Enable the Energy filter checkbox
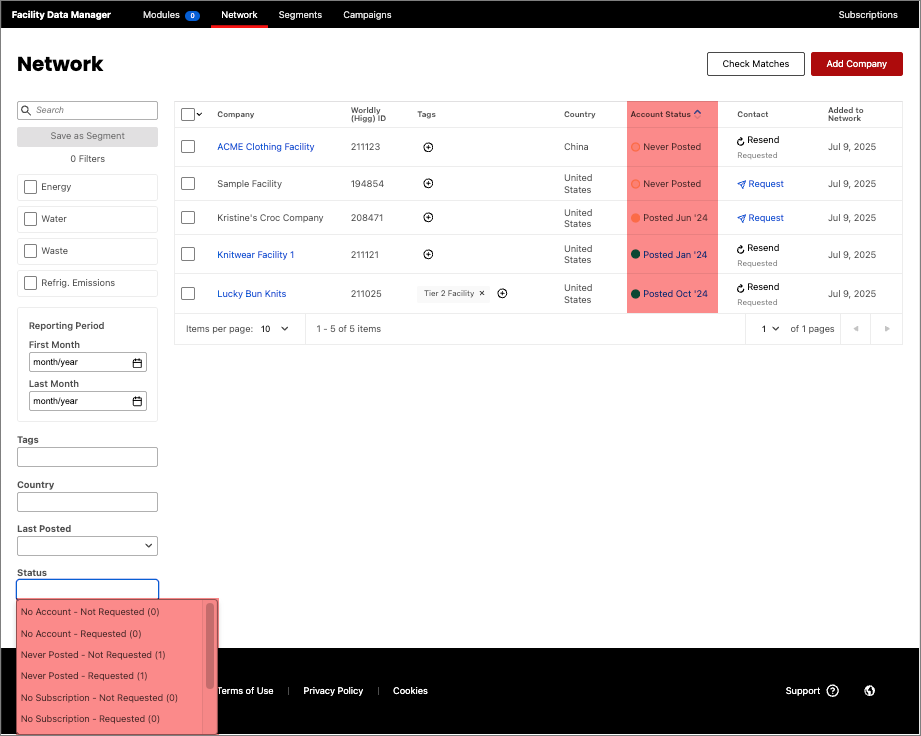921x736 pixels. pyautogui.click(x=30, y=187)
